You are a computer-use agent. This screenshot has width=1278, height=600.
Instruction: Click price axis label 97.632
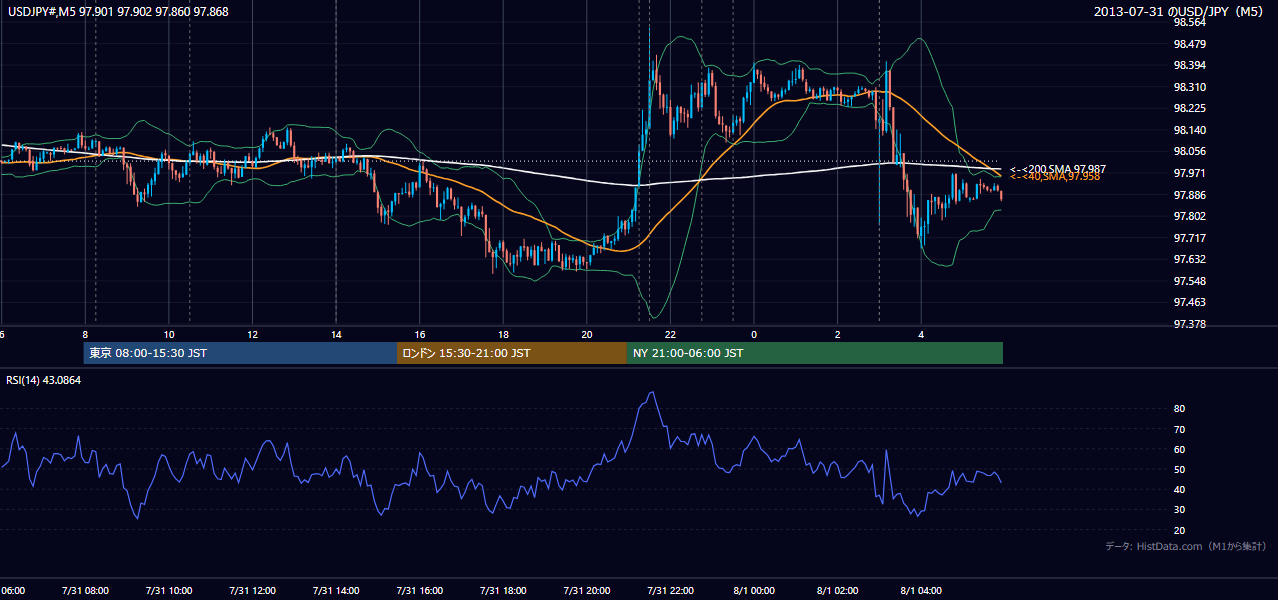1189,259
